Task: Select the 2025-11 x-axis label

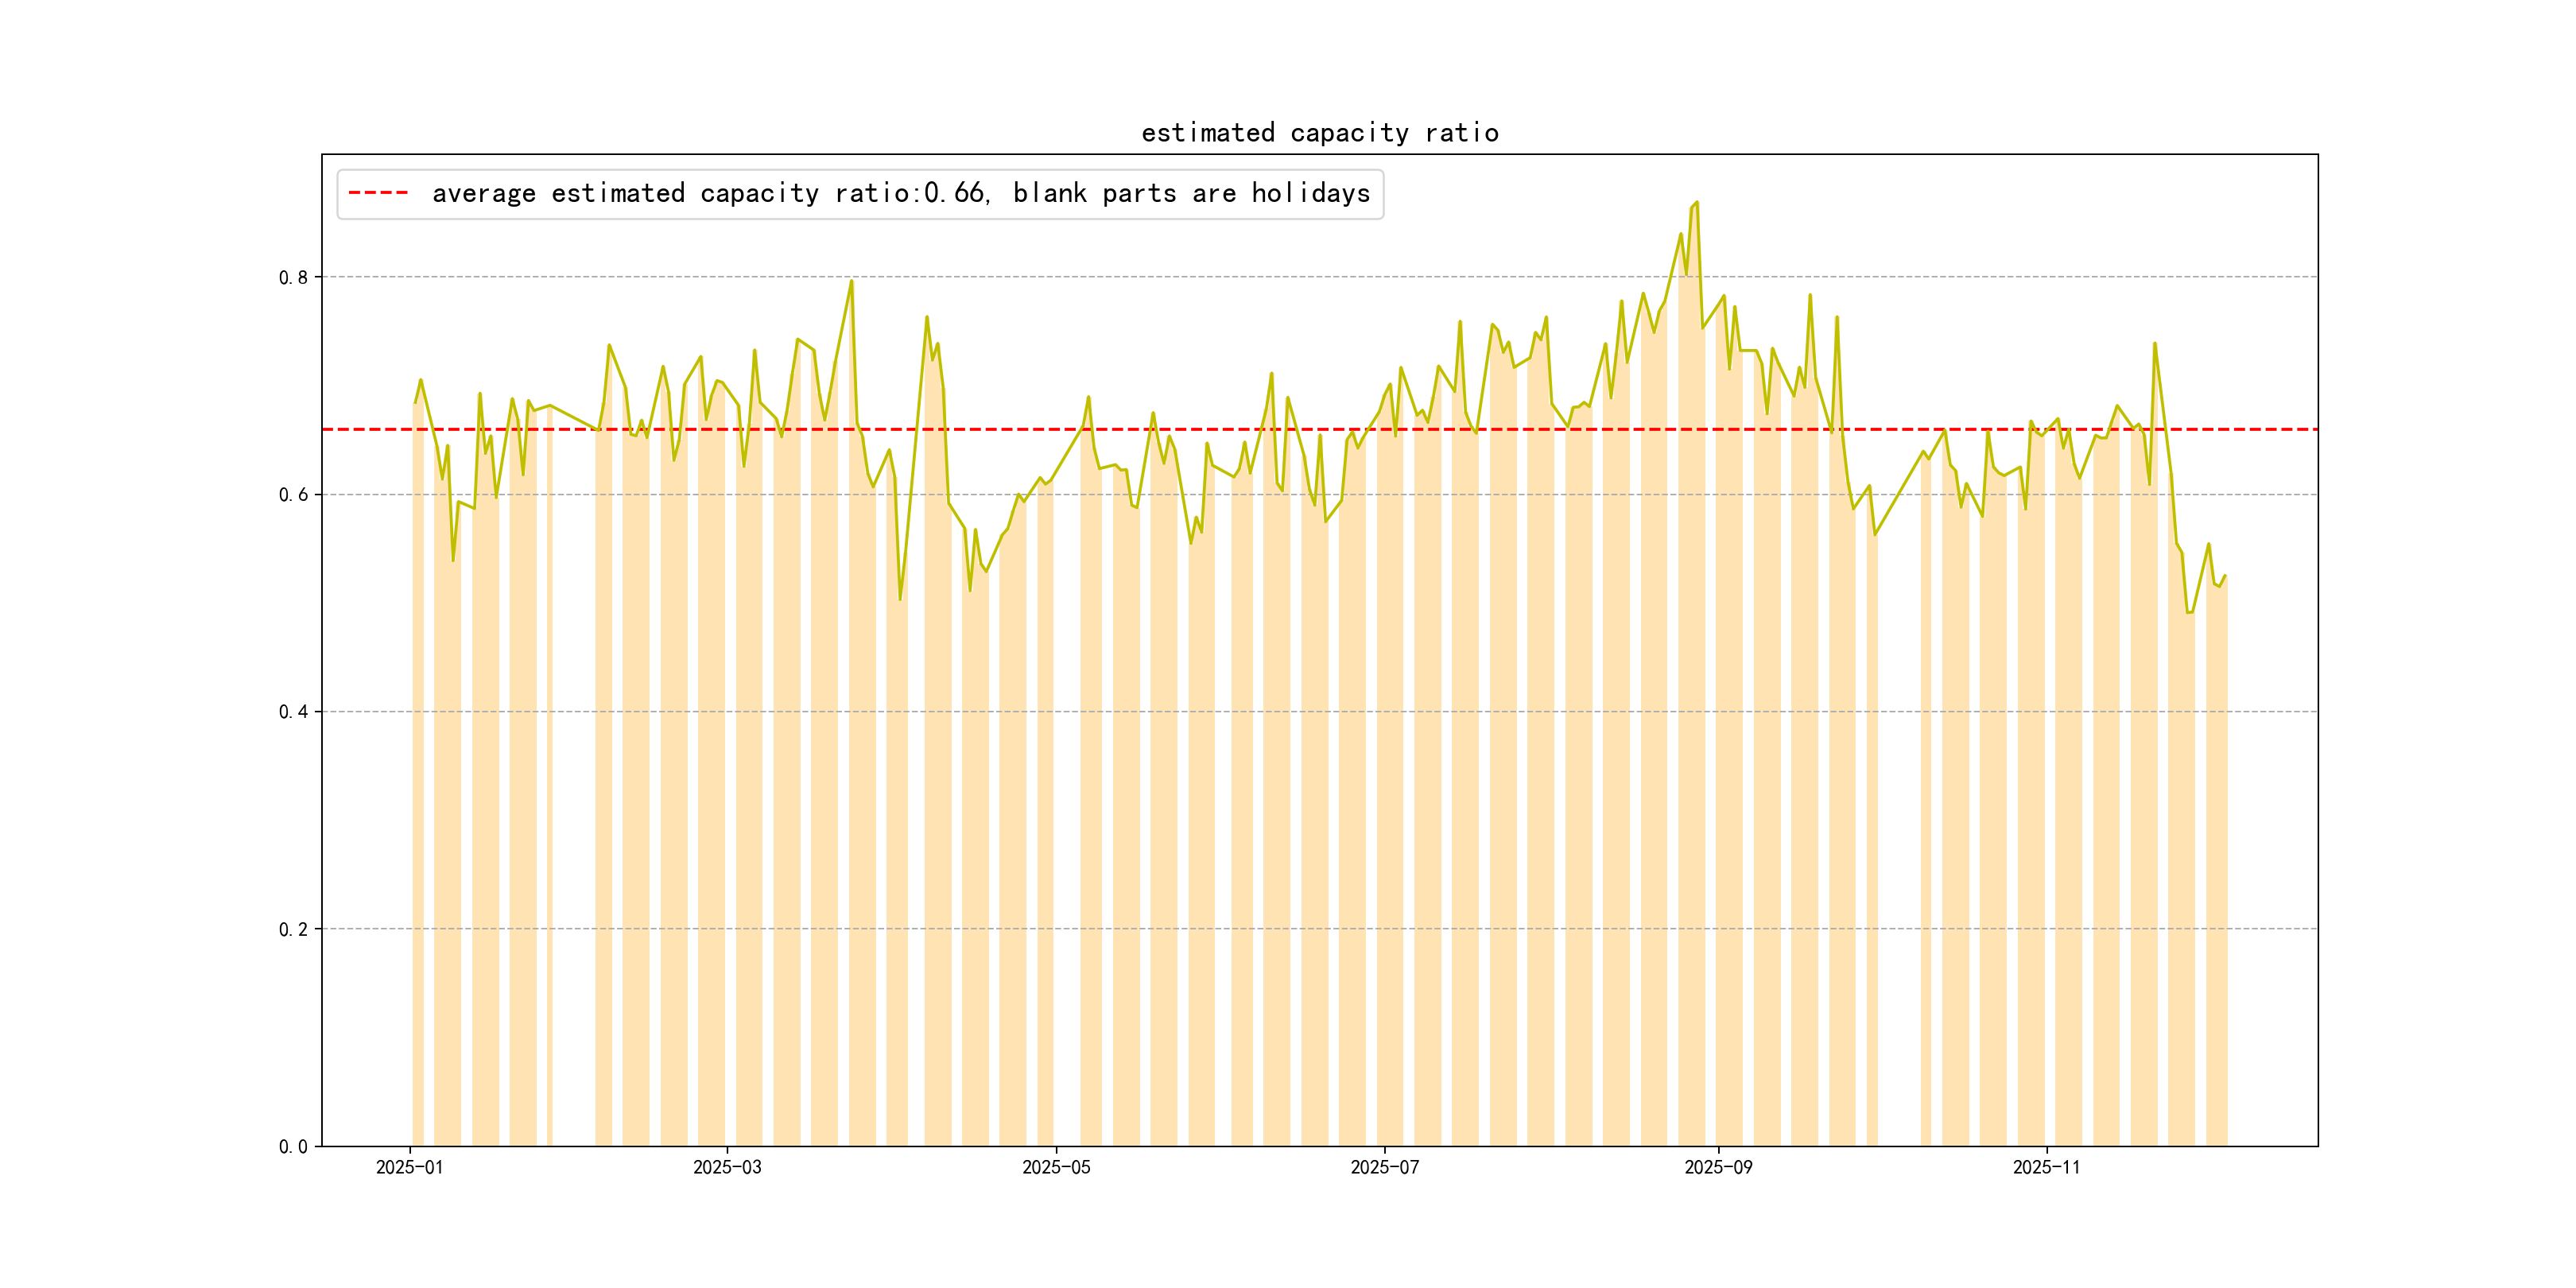Action: (2046, 1167)
